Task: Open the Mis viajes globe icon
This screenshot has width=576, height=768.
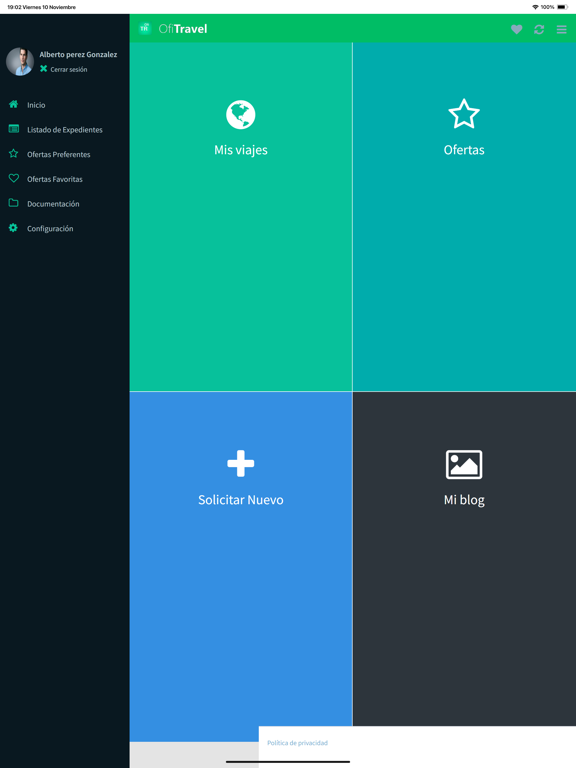Action: point(240,115)
